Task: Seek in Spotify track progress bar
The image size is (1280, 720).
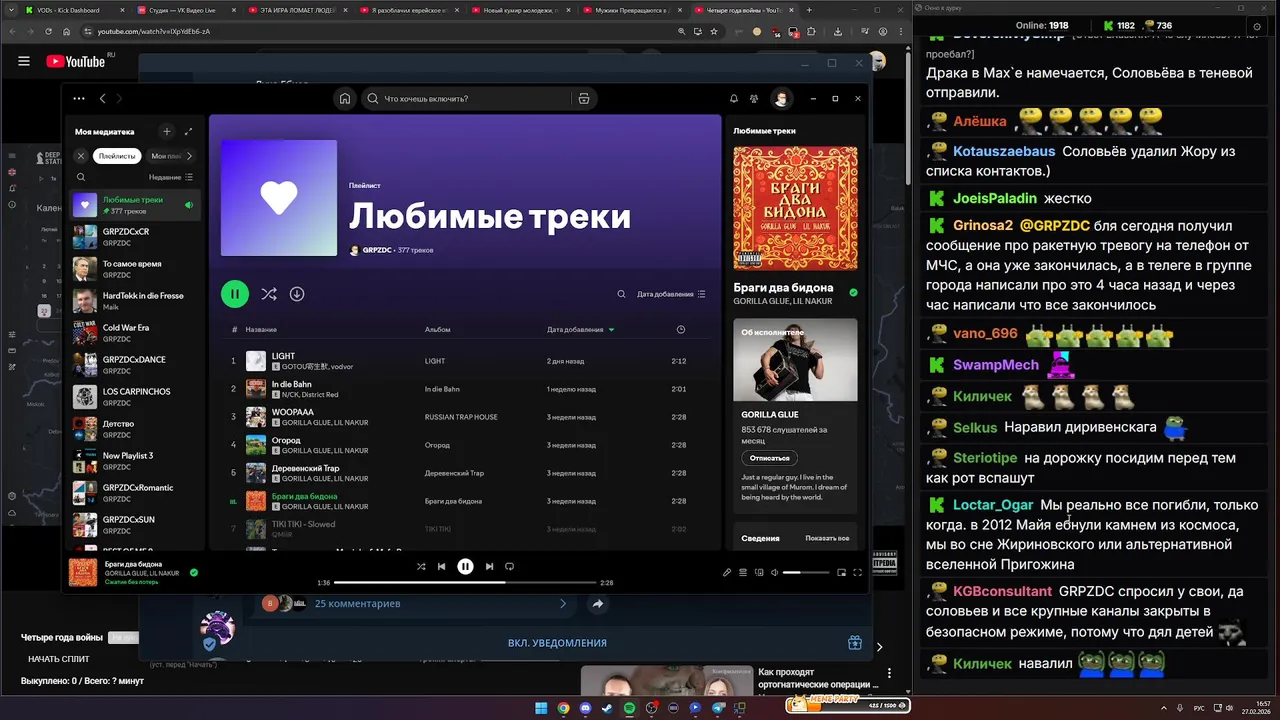Action: (465, 582)
